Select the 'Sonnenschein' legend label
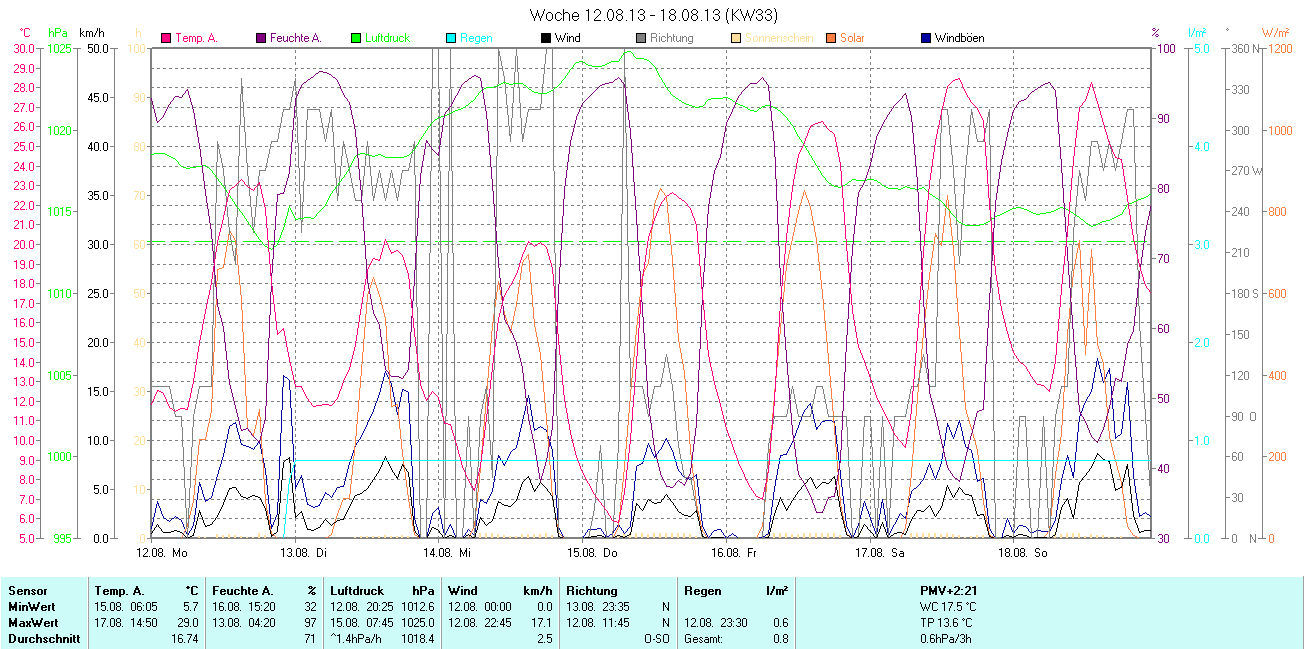Viewport: 1304px width, 649px height. click(x=779, y=38)
